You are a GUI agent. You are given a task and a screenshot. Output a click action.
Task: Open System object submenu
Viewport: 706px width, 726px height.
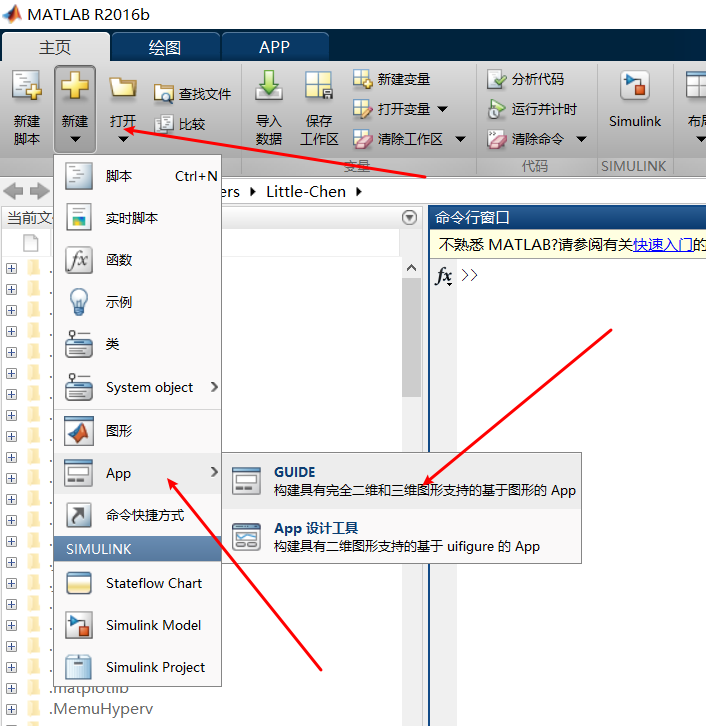click(137, 387)
